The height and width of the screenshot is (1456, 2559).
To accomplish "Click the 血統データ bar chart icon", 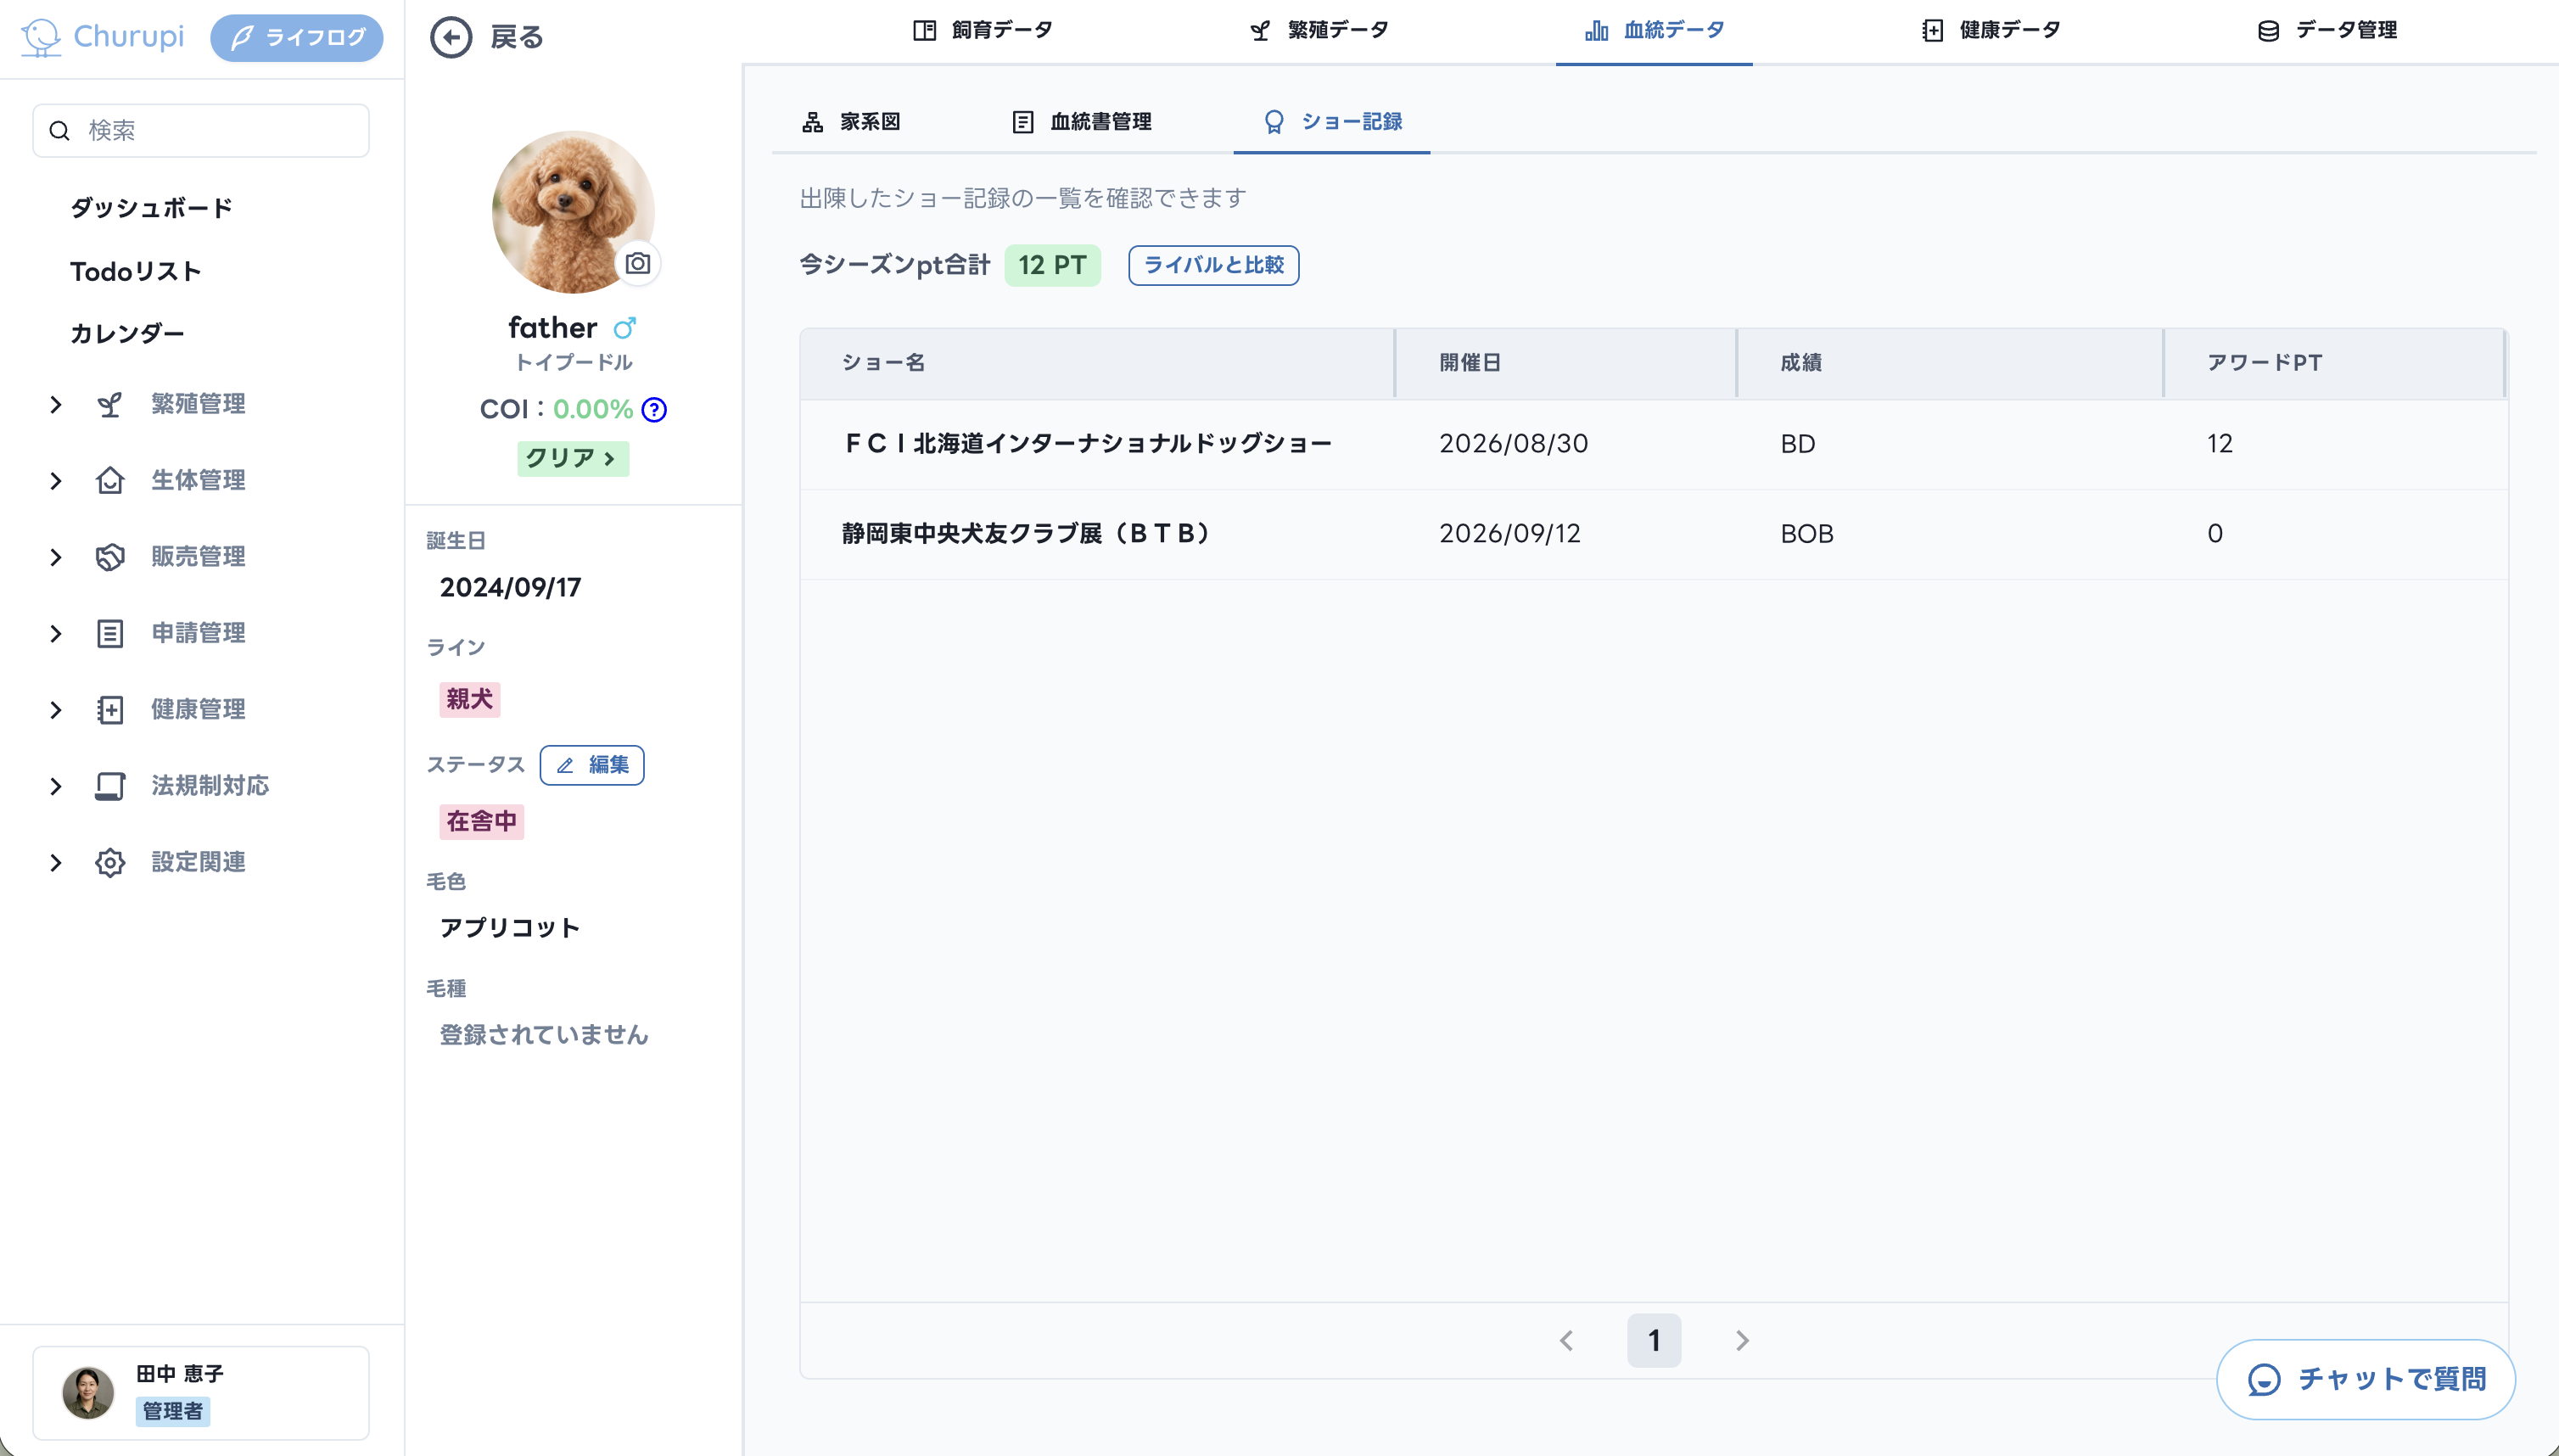I will pyautogui.click(x=1596, y=30).
